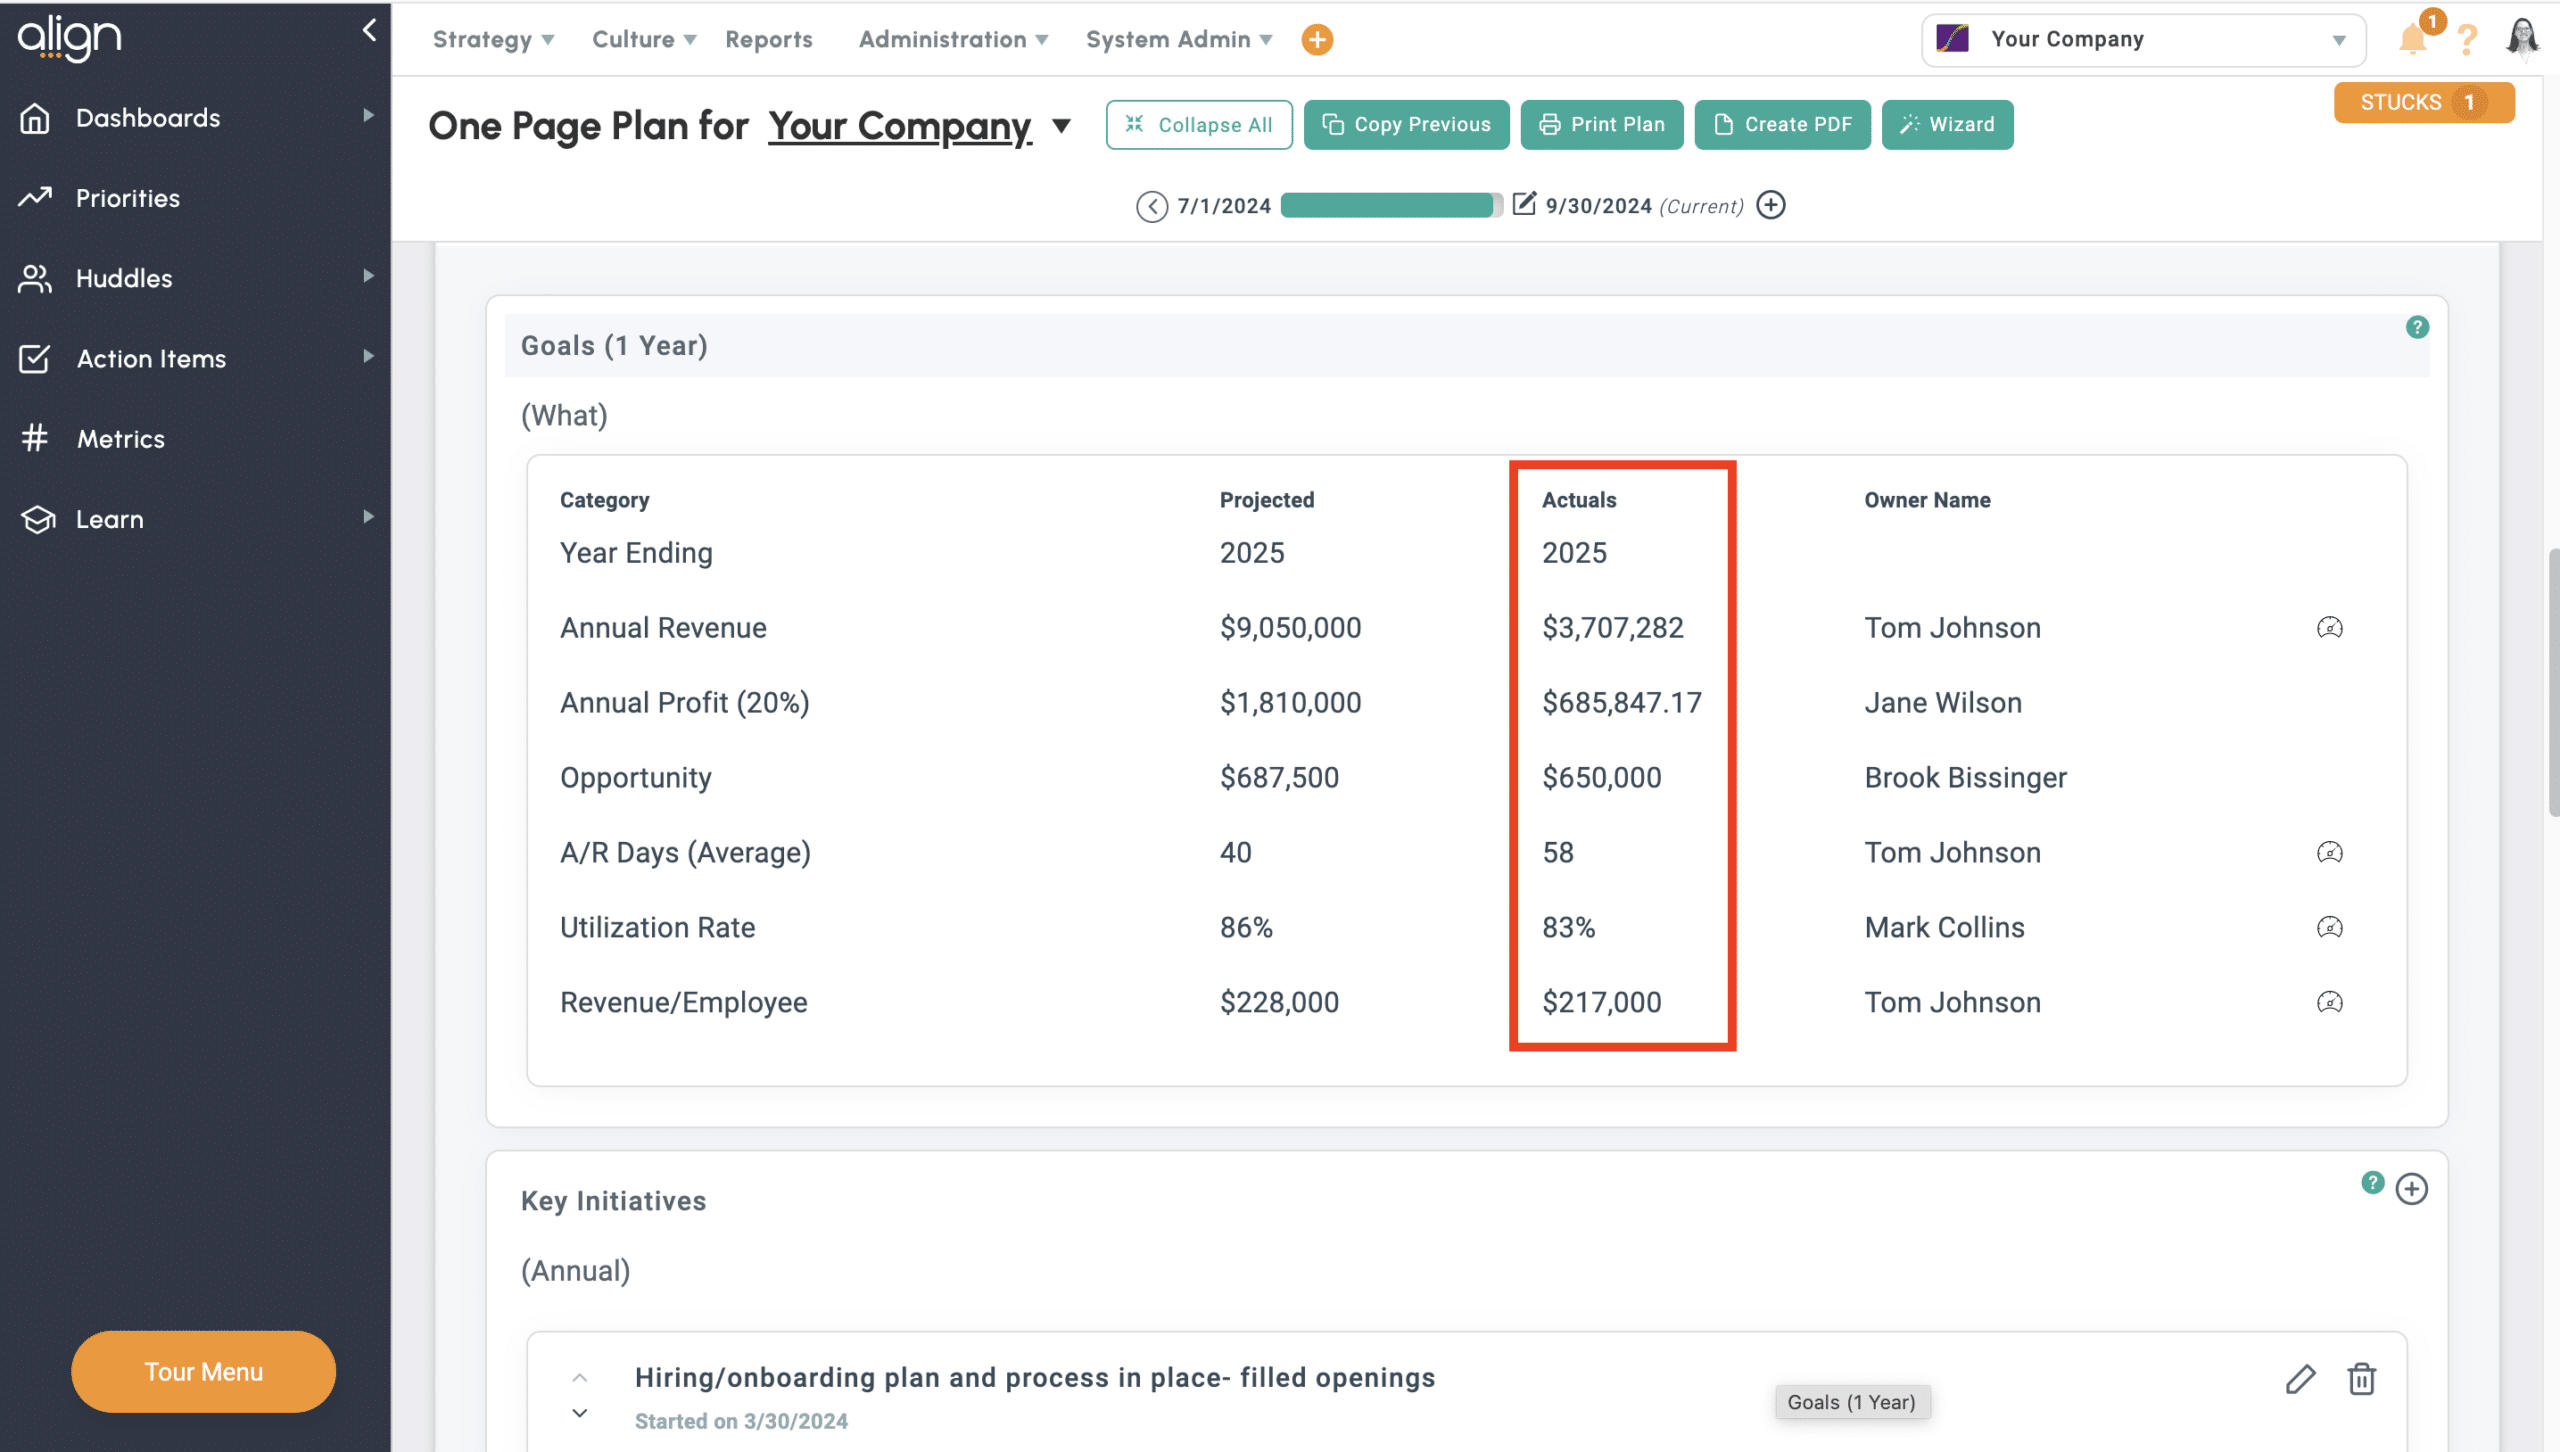Click the orange plus quick-add icon
2560x1452 pixels.
click(x=1317, y=40)
